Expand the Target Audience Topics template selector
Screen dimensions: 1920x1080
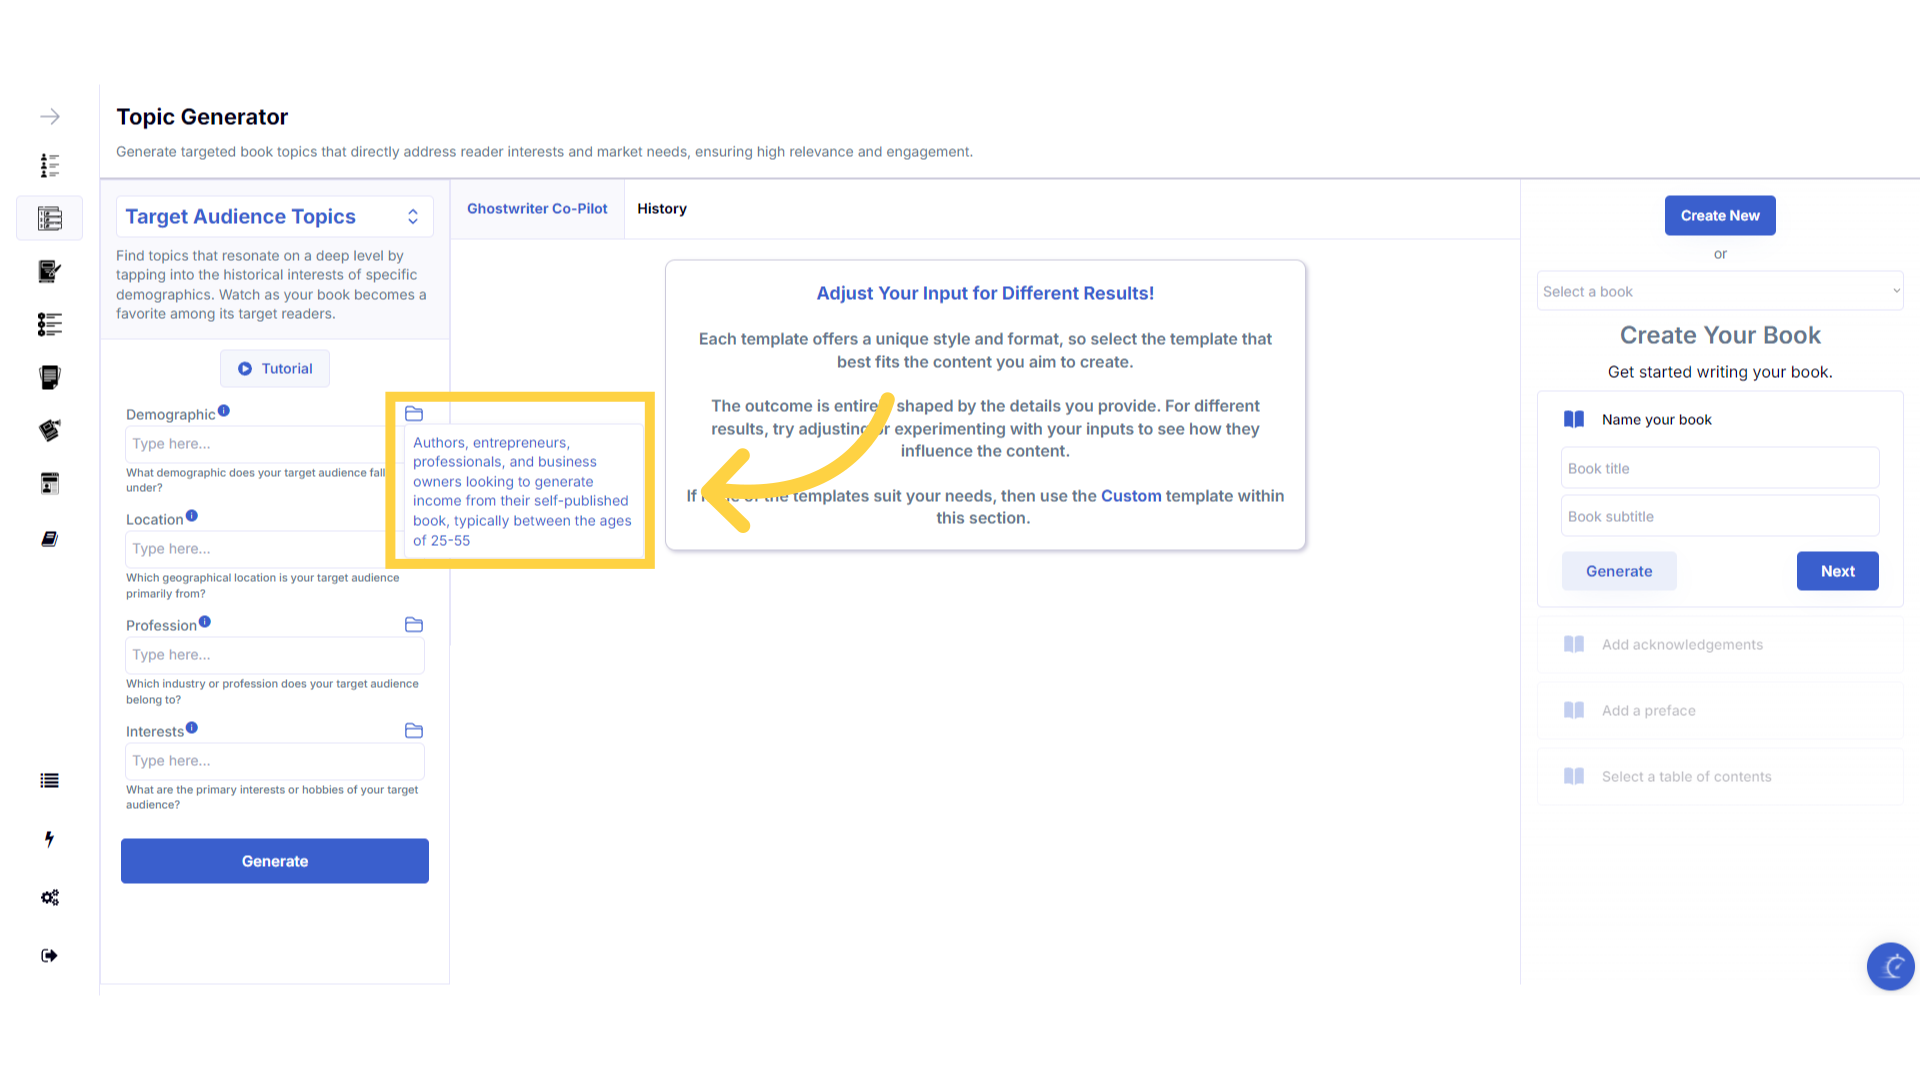pyautogui.click(x=275, y=217)
